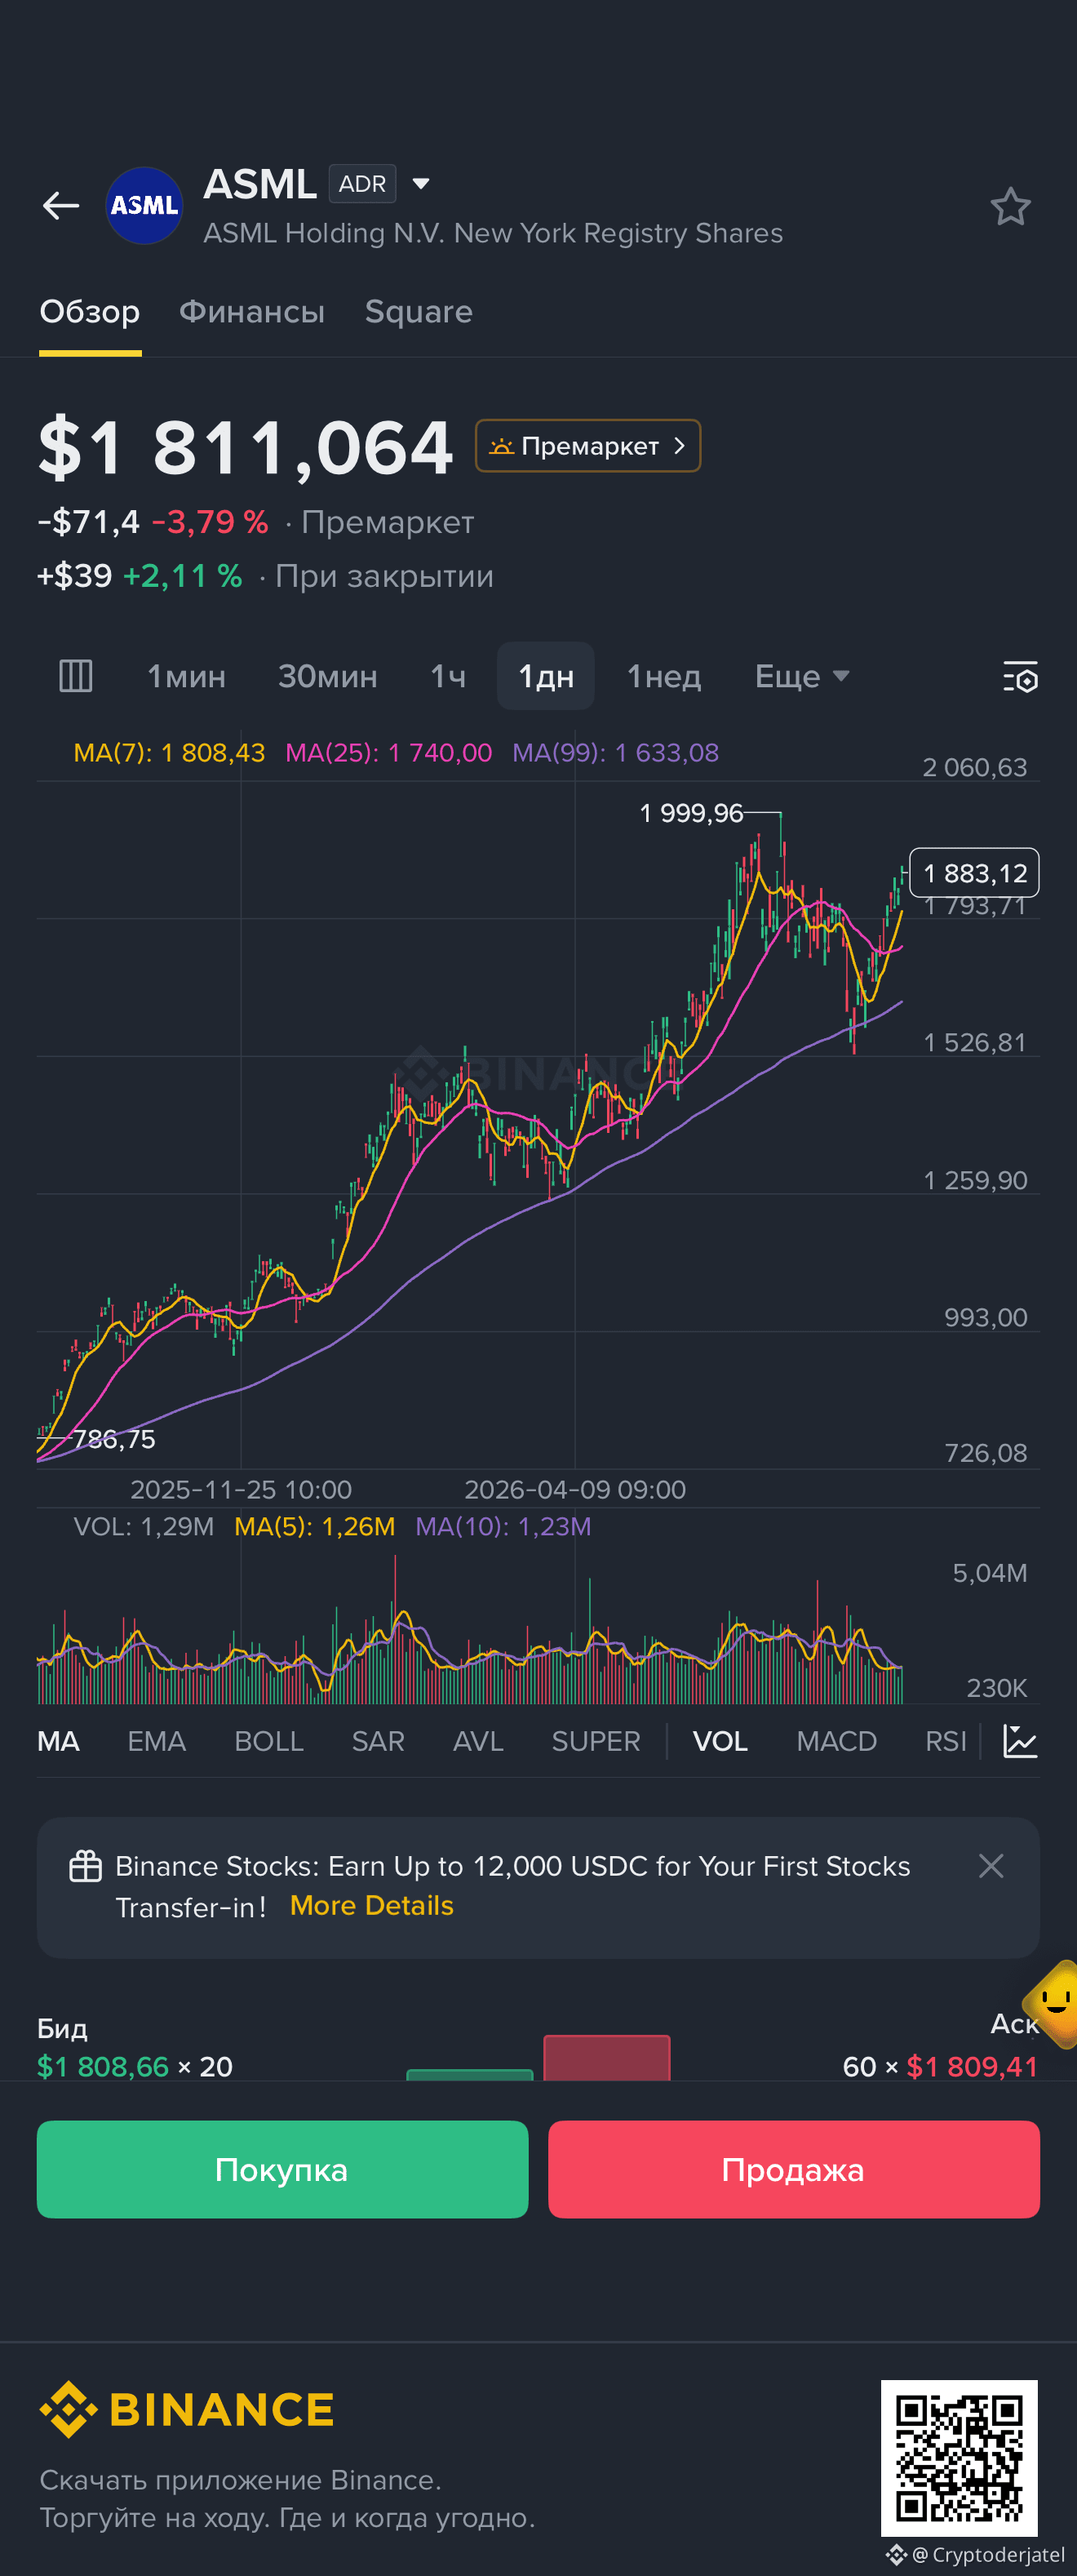Tap the volume MA(10): 1,23M label
This screenshot has width=1077, height=2576.
[503, 1526]
